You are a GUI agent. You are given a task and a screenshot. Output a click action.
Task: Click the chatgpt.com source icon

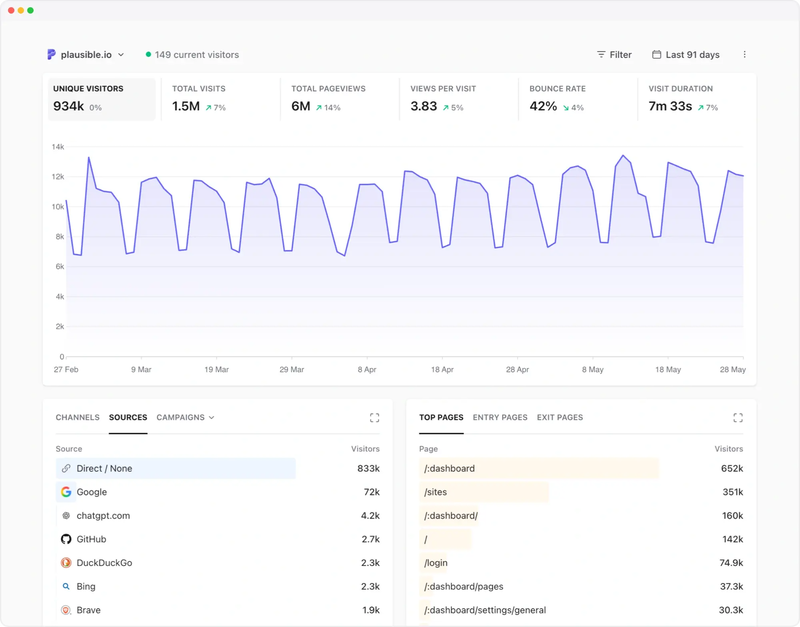[x=66, y=516]
